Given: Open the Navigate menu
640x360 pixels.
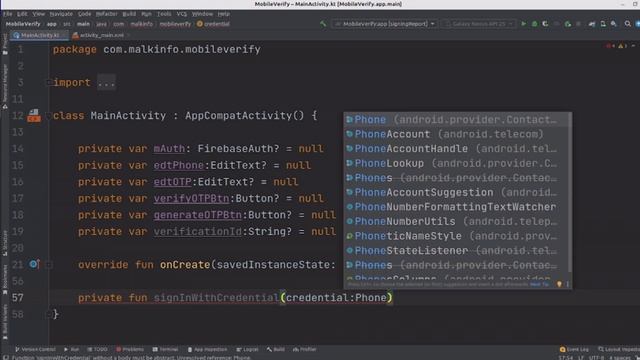Looking at the screenshot, I should [61, 14].
